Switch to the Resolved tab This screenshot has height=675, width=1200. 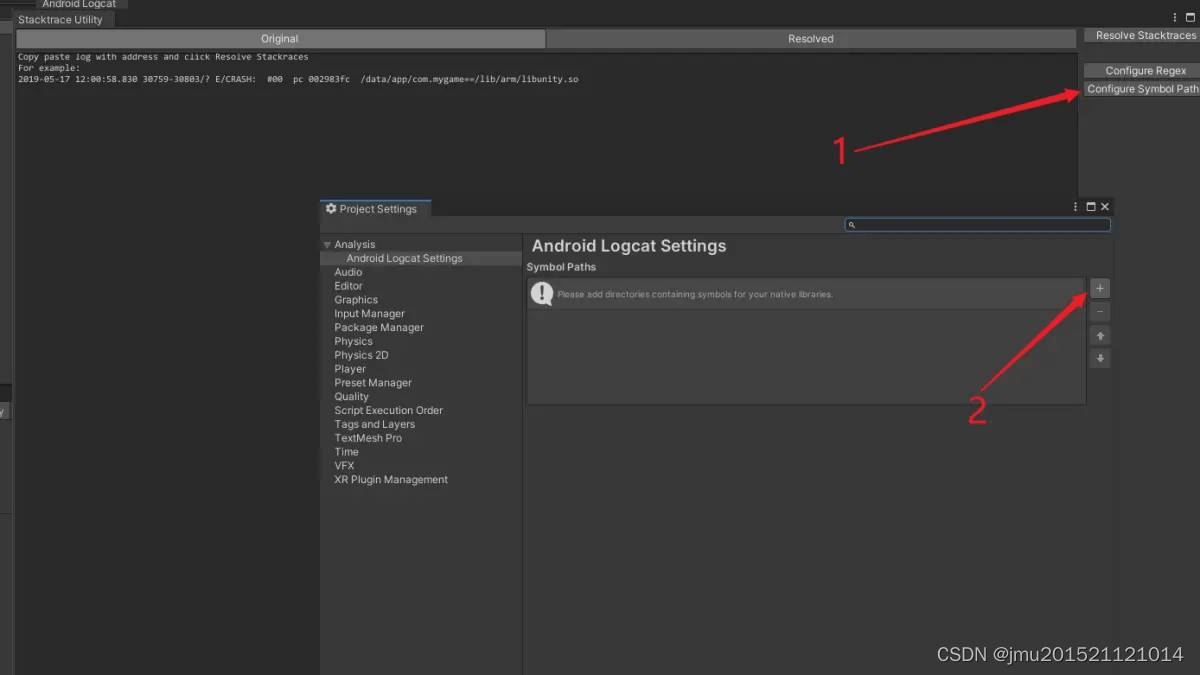pos(810,38)
